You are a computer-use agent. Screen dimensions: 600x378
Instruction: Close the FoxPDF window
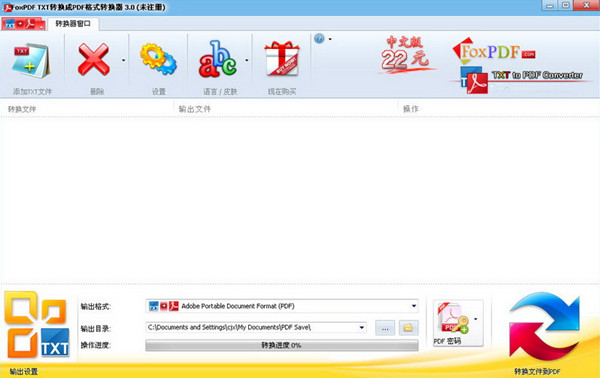pyautogui.click(x=586, y=5)
